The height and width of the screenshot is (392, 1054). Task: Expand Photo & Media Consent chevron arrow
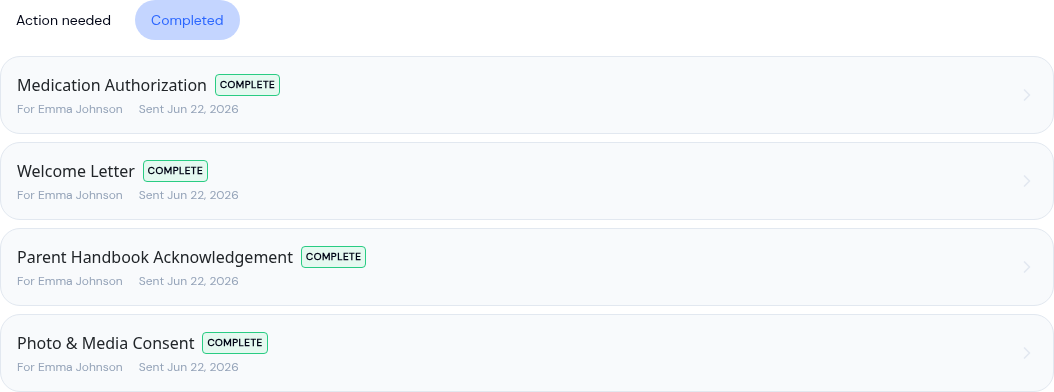[x=1026, y=354]
